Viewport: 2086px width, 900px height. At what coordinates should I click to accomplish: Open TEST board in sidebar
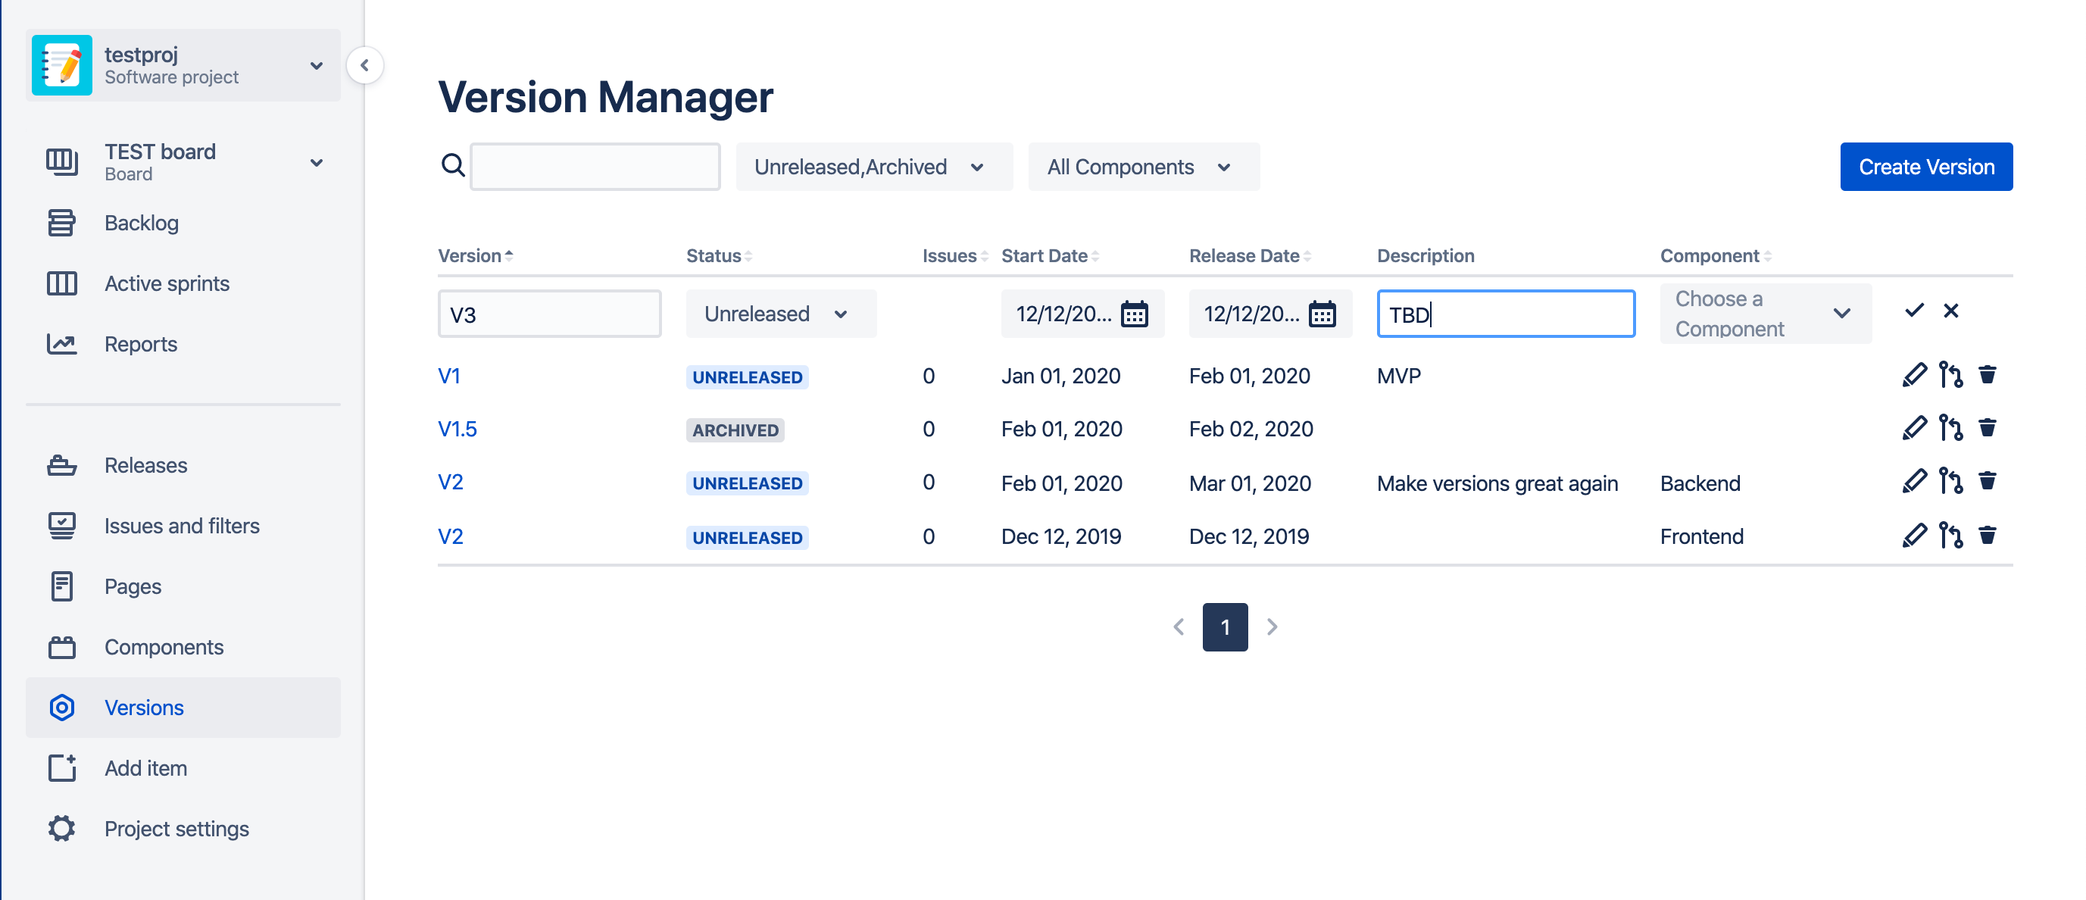coord(183,162)
